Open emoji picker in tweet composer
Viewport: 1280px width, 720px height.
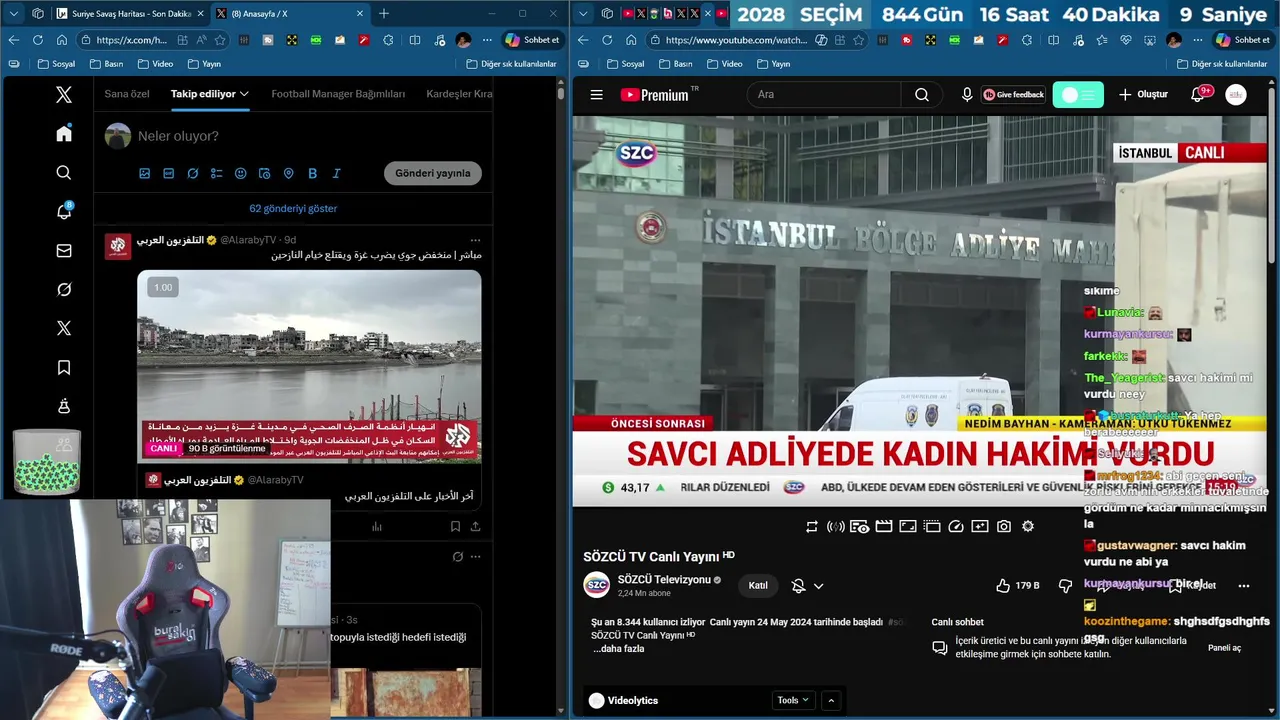[x=240, y=173]
